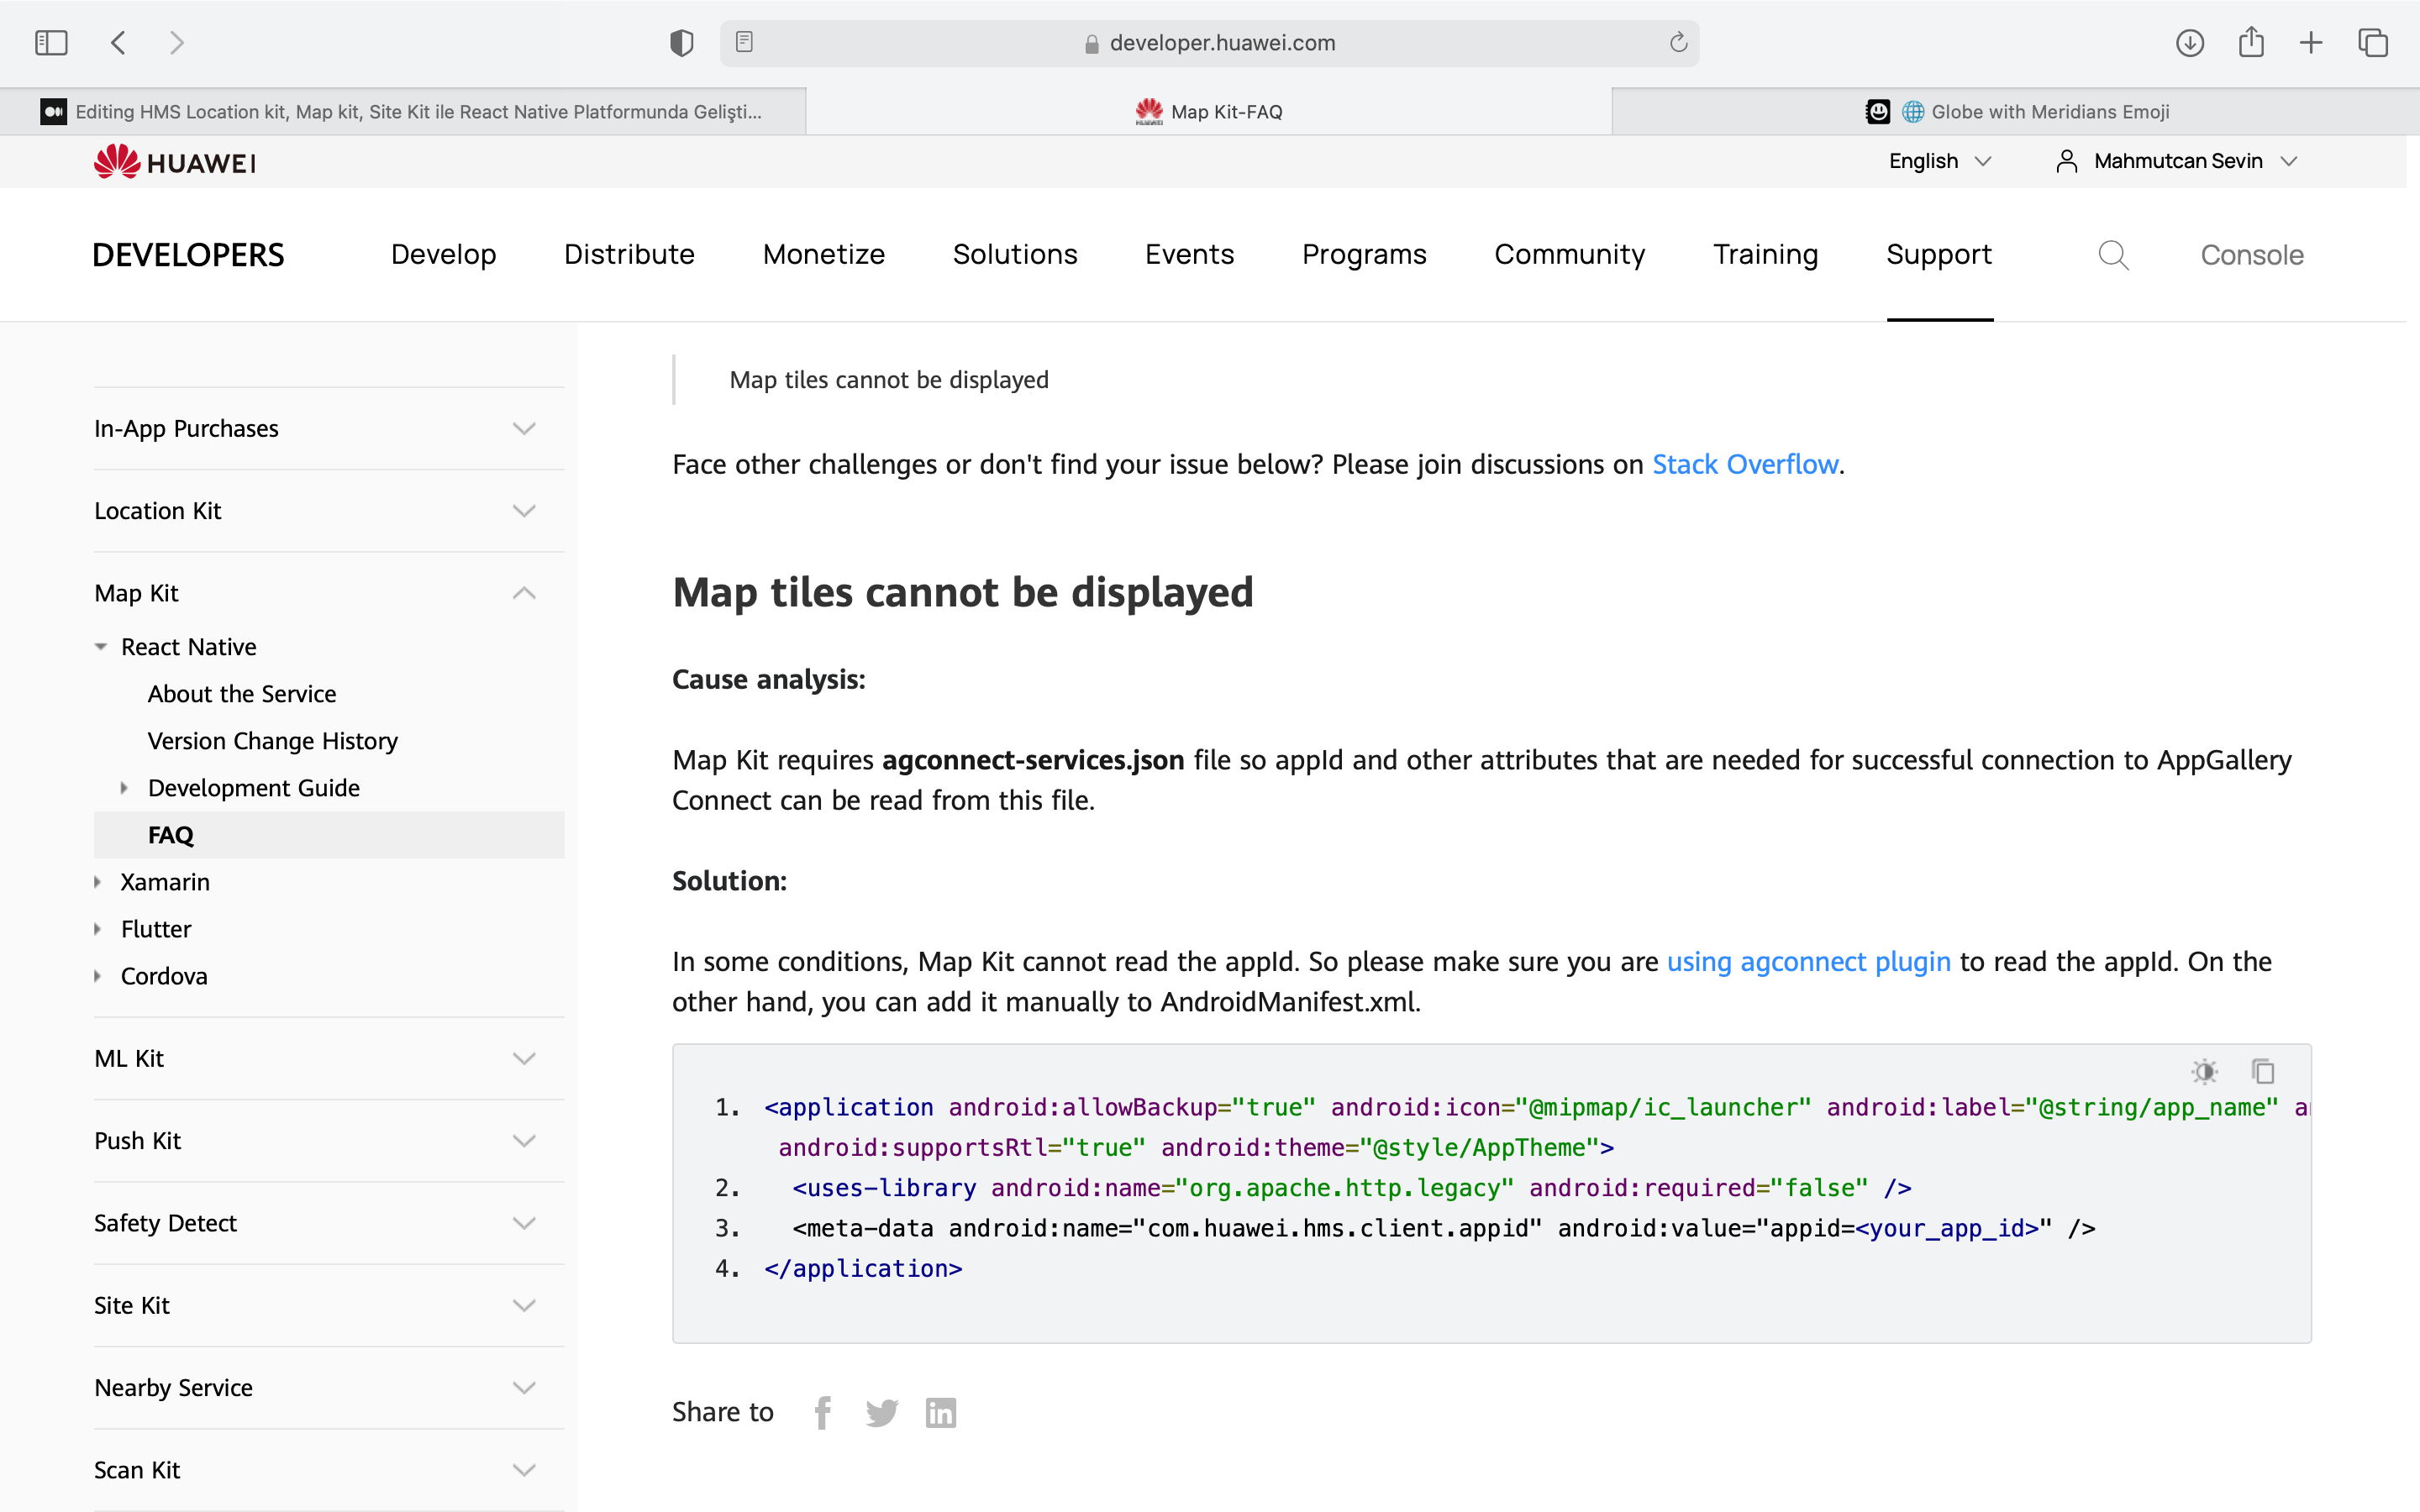The height and width of the screenshot is (1512, 2420).
Task: Expand Push Kit section
Action: [329, 1141]
